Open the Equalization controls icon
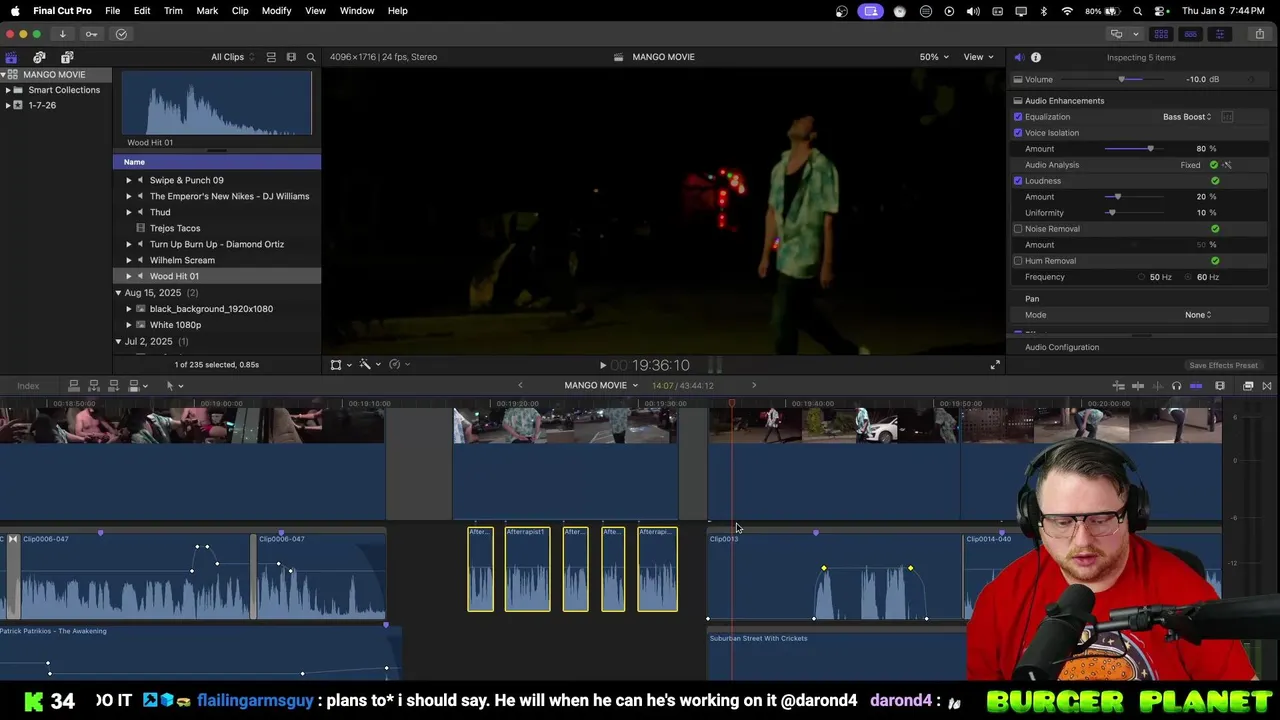 click(1227, 117)
